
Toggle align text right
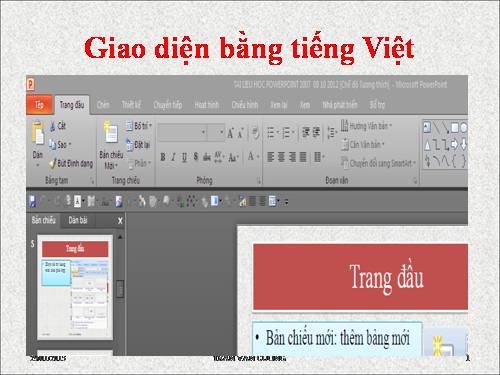pyautogui.click(x=292, y=157)
